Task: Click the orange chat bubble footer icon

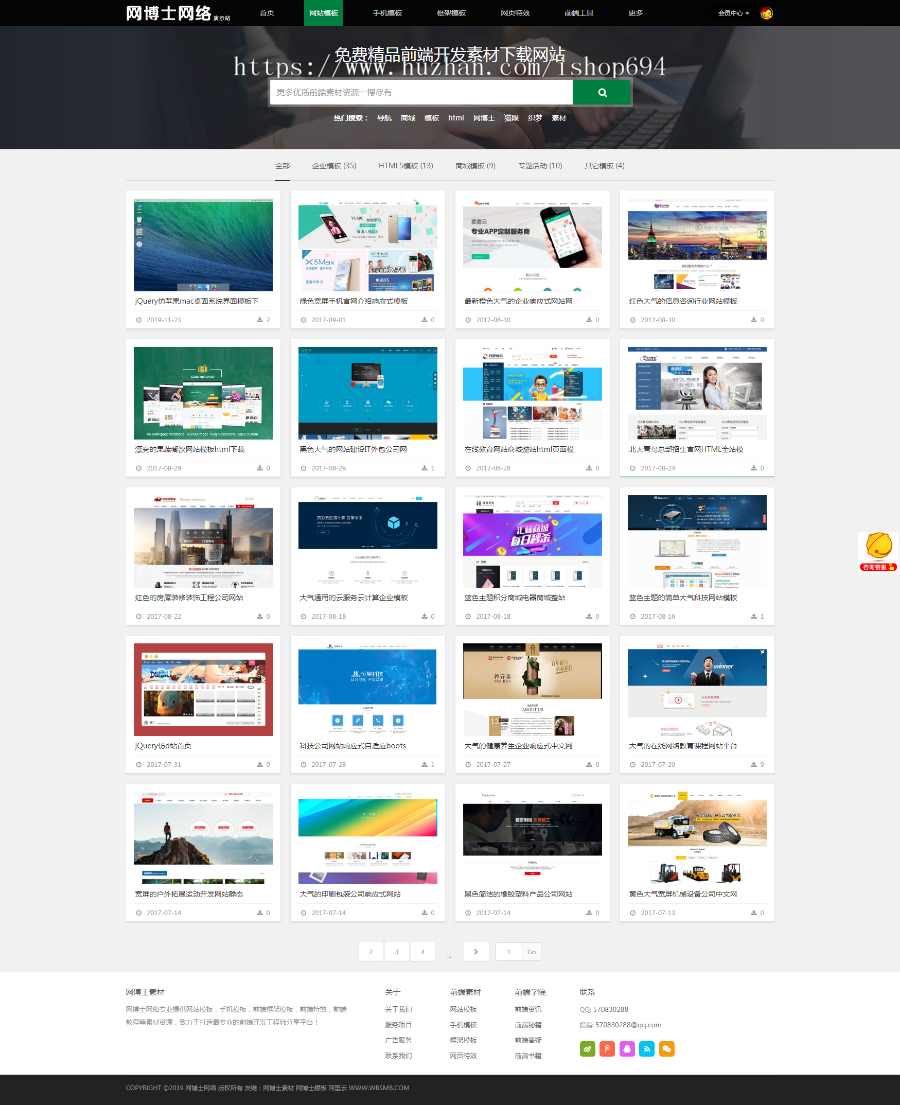Action: (666, 1048)
